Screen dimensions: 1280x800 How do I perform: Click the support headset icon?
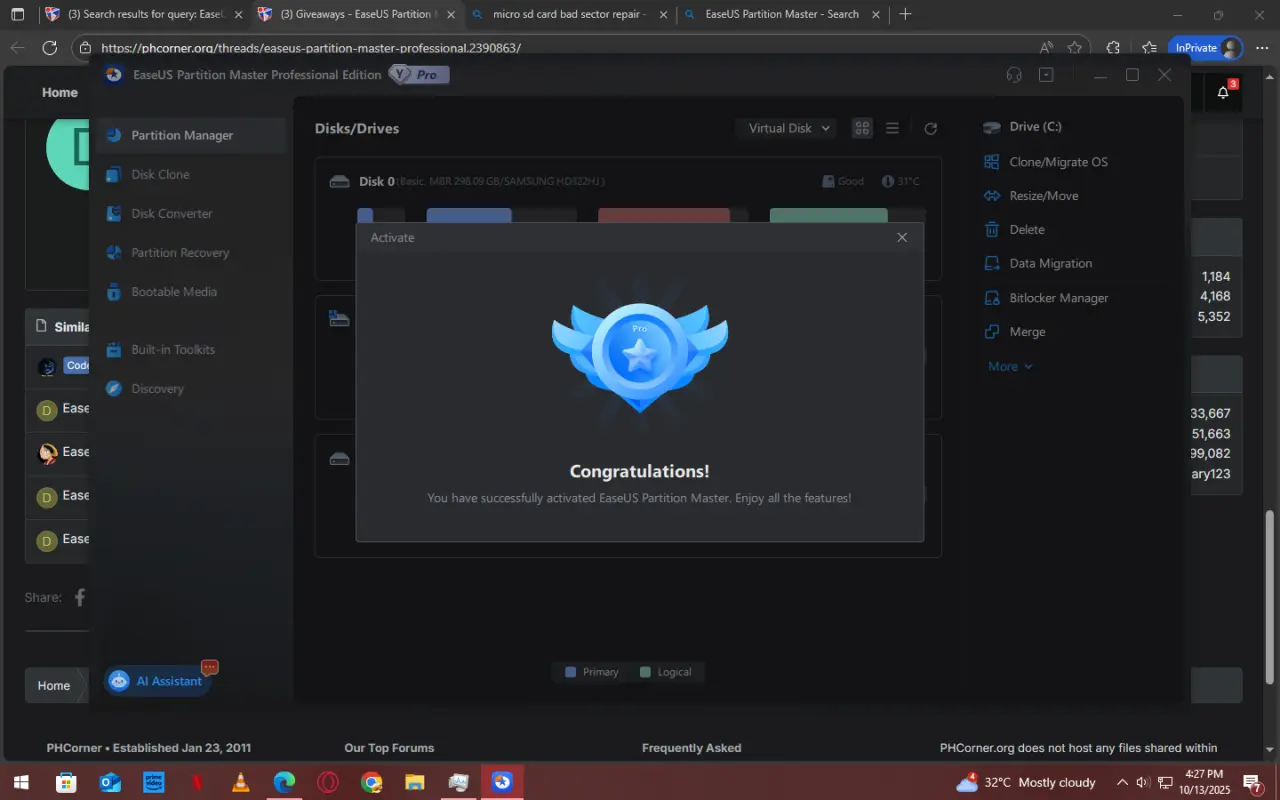tap(1014, 75)
